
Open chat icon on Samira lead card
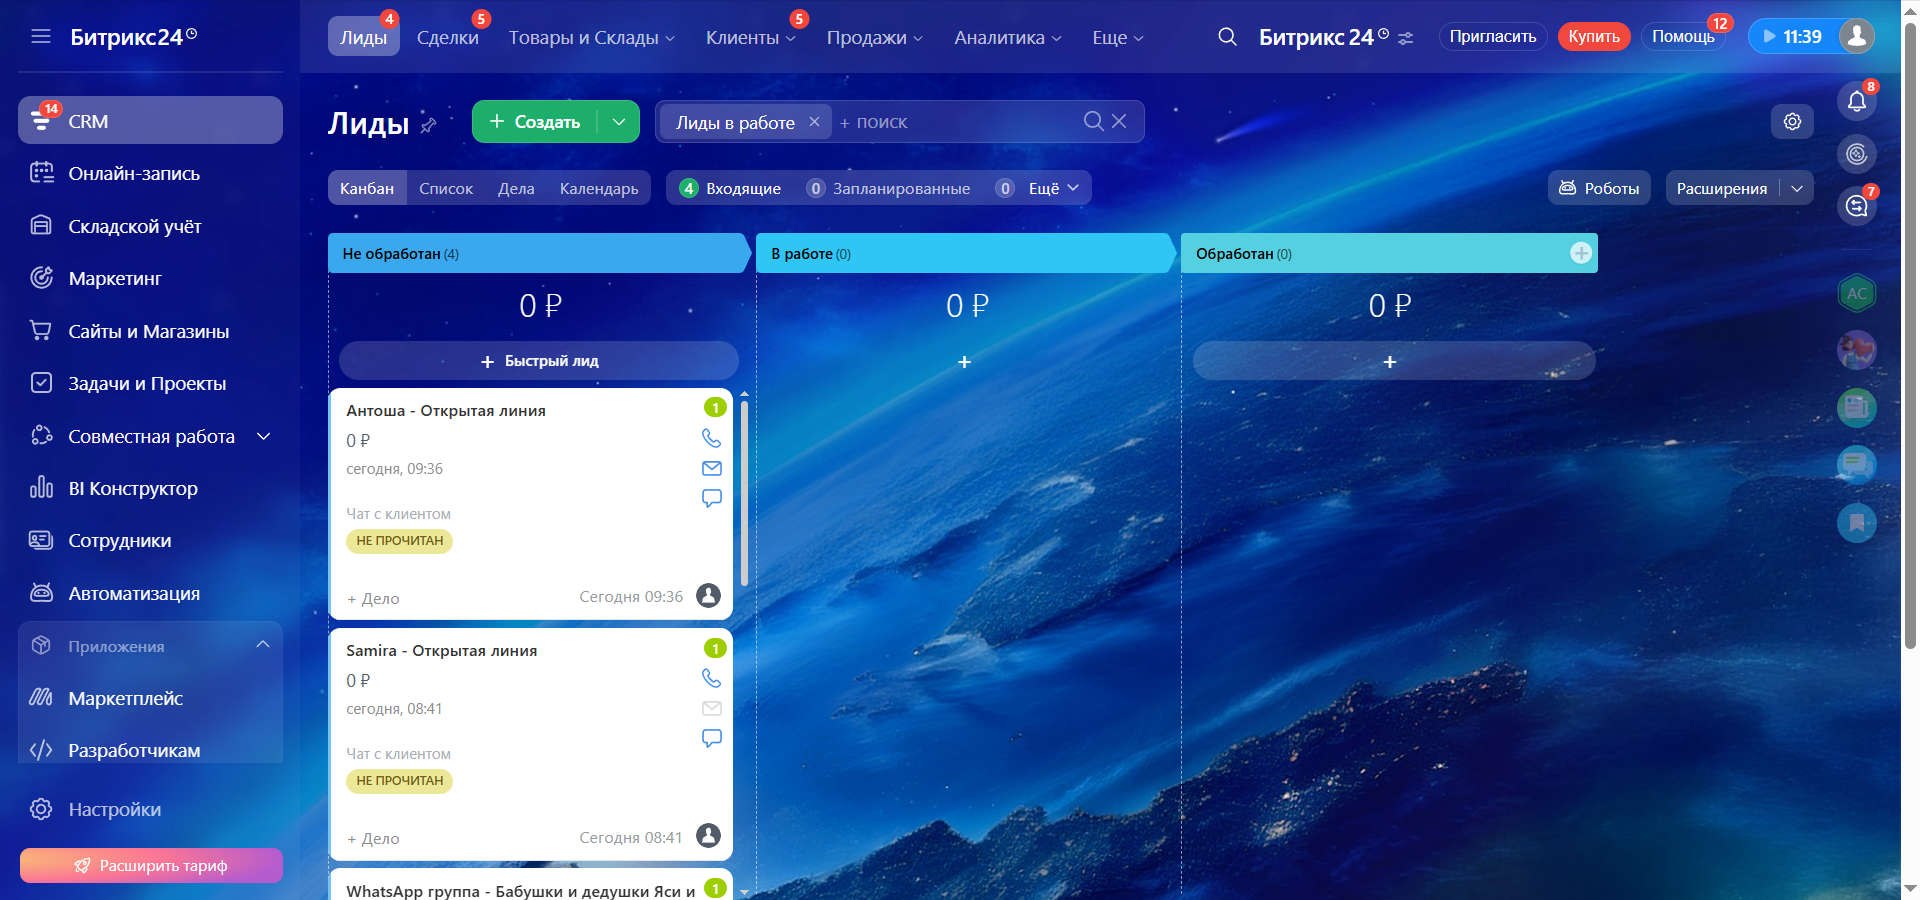(711, 738)
